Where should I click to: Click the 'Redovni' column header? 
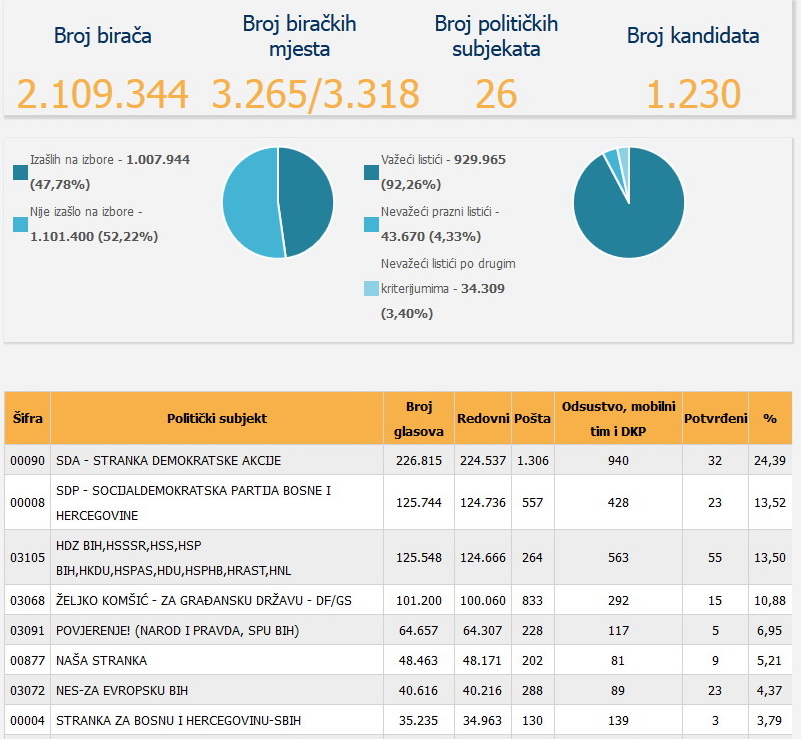pos(483,418)
